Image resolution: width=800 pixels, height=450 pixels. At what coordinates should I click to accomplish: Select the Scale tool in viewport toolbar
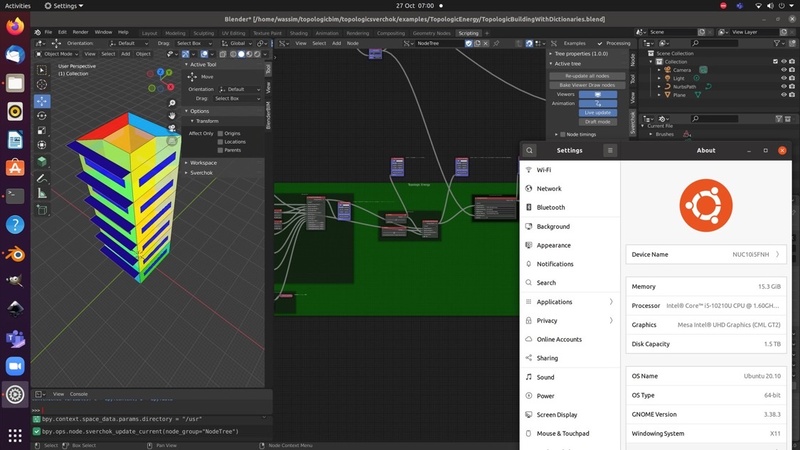coord(42,131)
